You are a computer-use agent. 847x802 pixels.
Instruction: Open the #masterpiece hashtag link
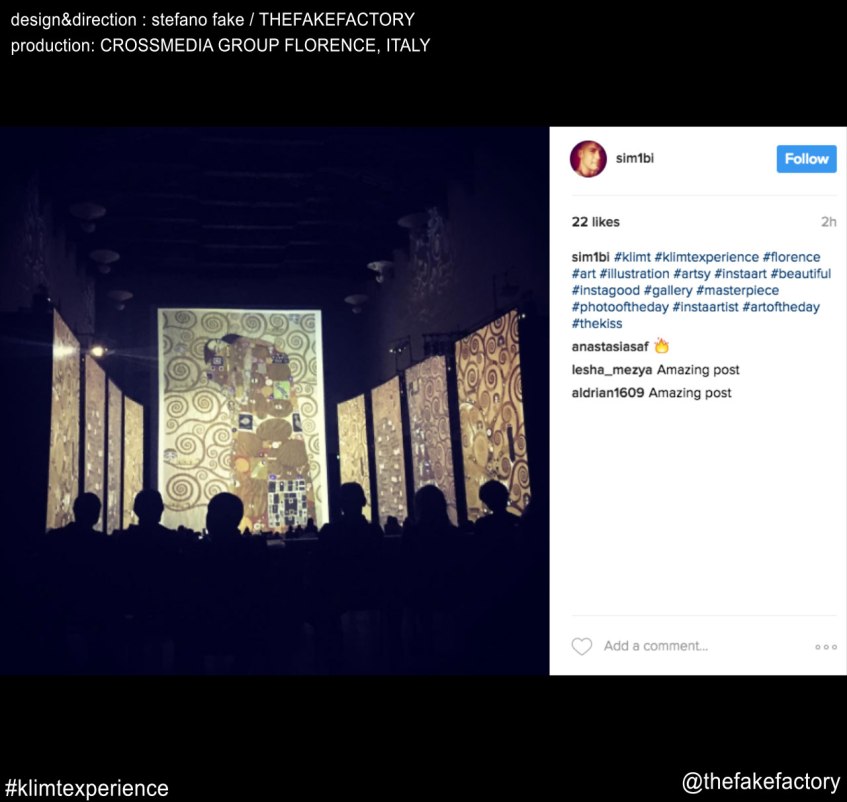click(737, 291)
